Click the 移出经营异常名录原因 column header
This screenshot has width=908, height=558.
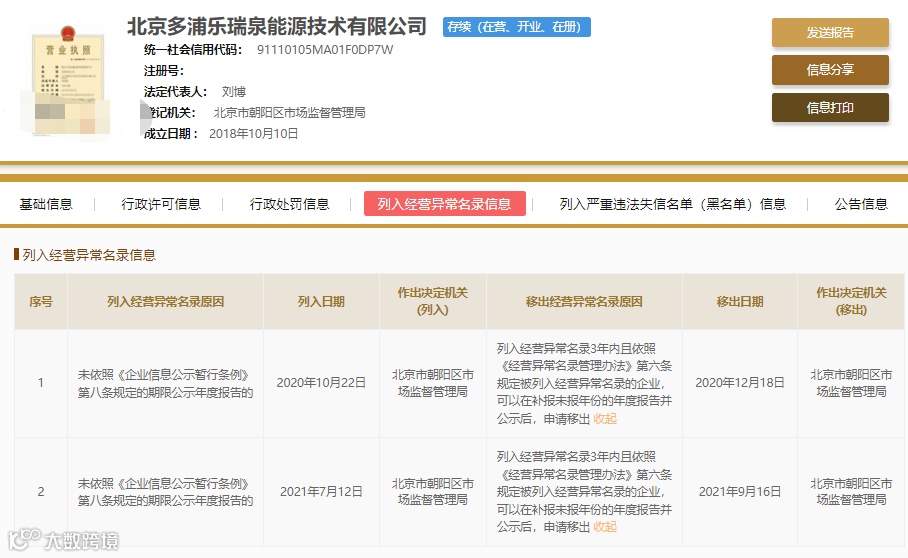pos(584,302)
